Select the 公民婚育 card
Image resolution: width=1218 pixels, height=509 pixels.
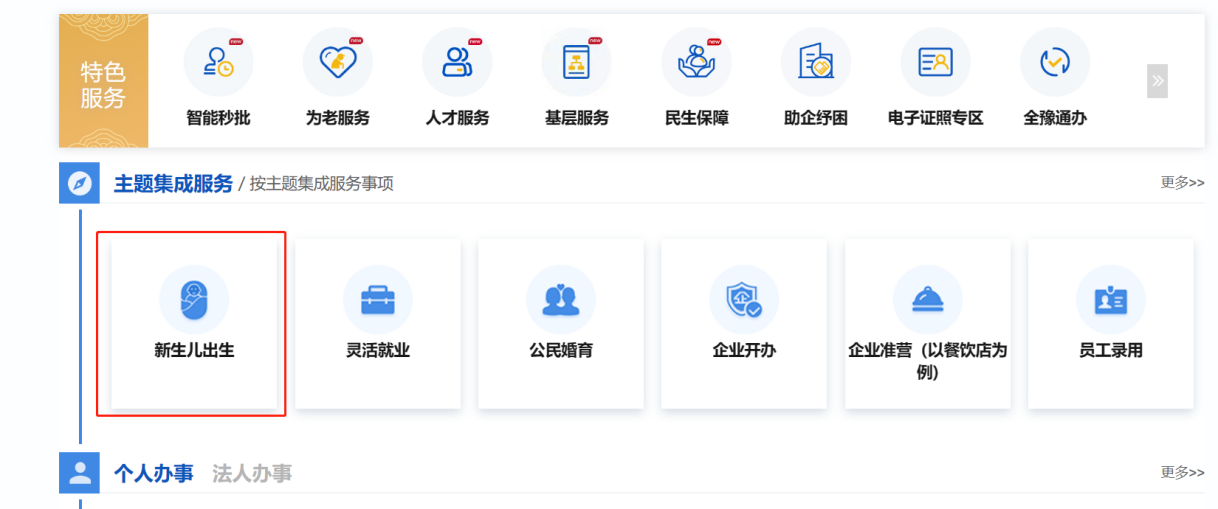560,322
